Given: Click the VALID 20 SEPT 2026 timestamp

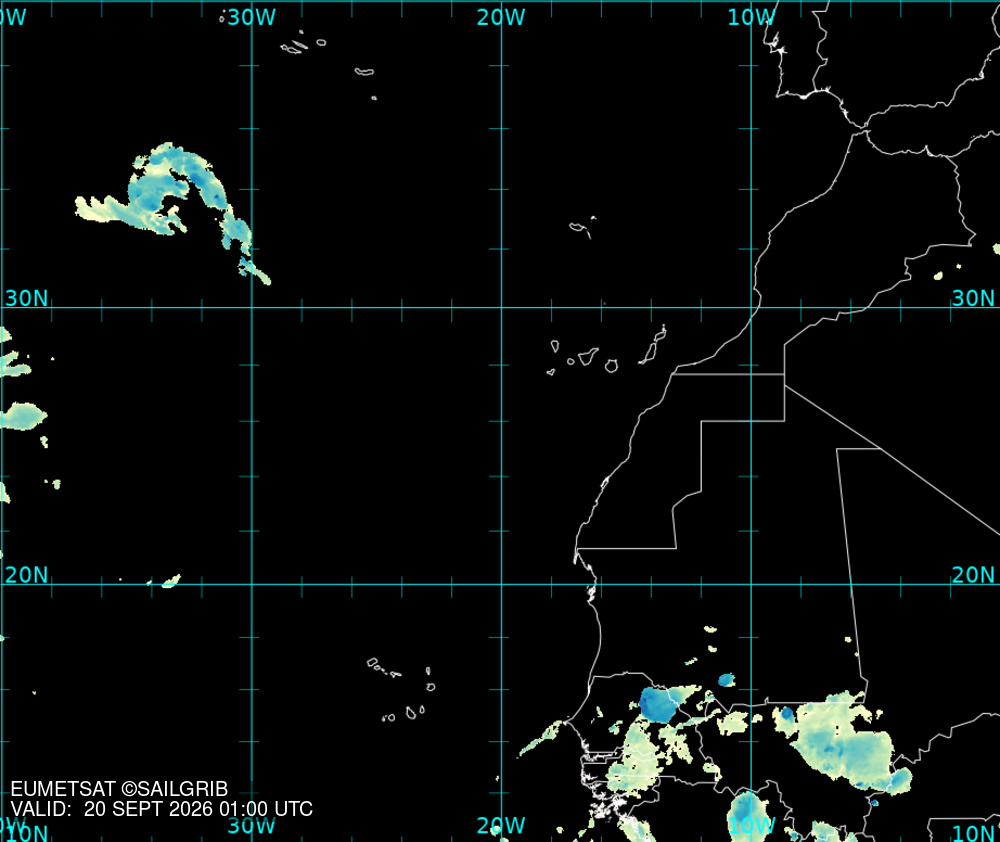Looking at the screenshot, I should 161,809.
